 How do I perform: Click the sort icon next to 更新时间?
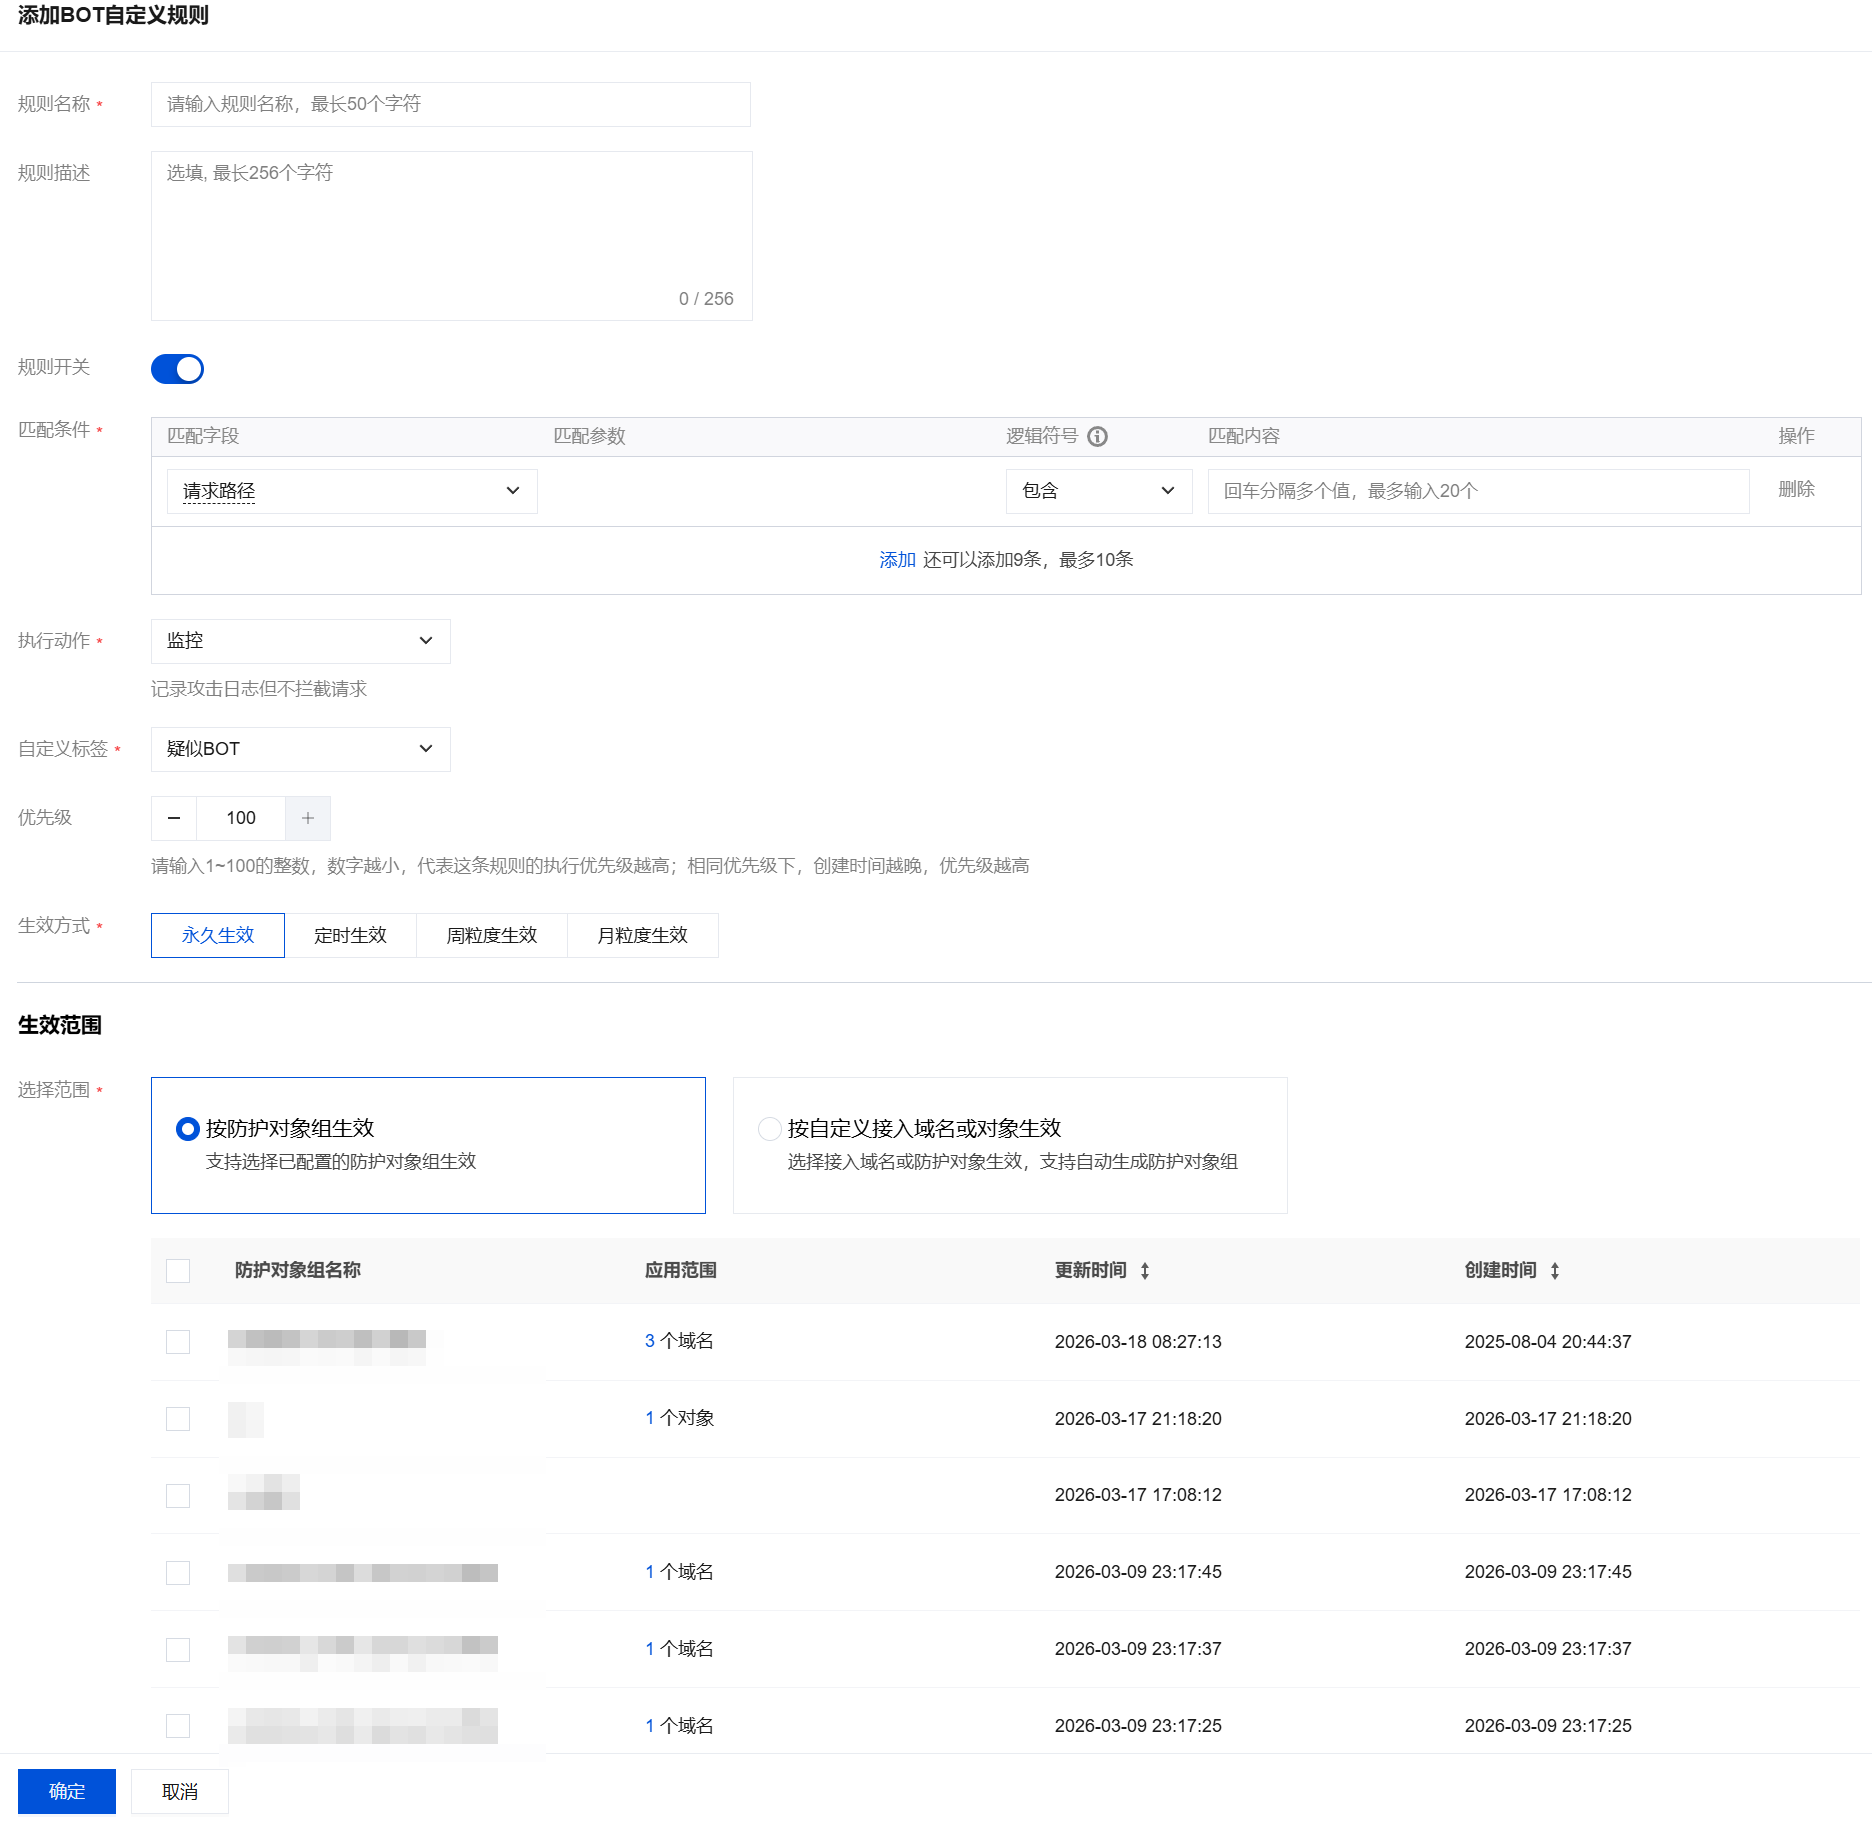tap(1145, 1271)
